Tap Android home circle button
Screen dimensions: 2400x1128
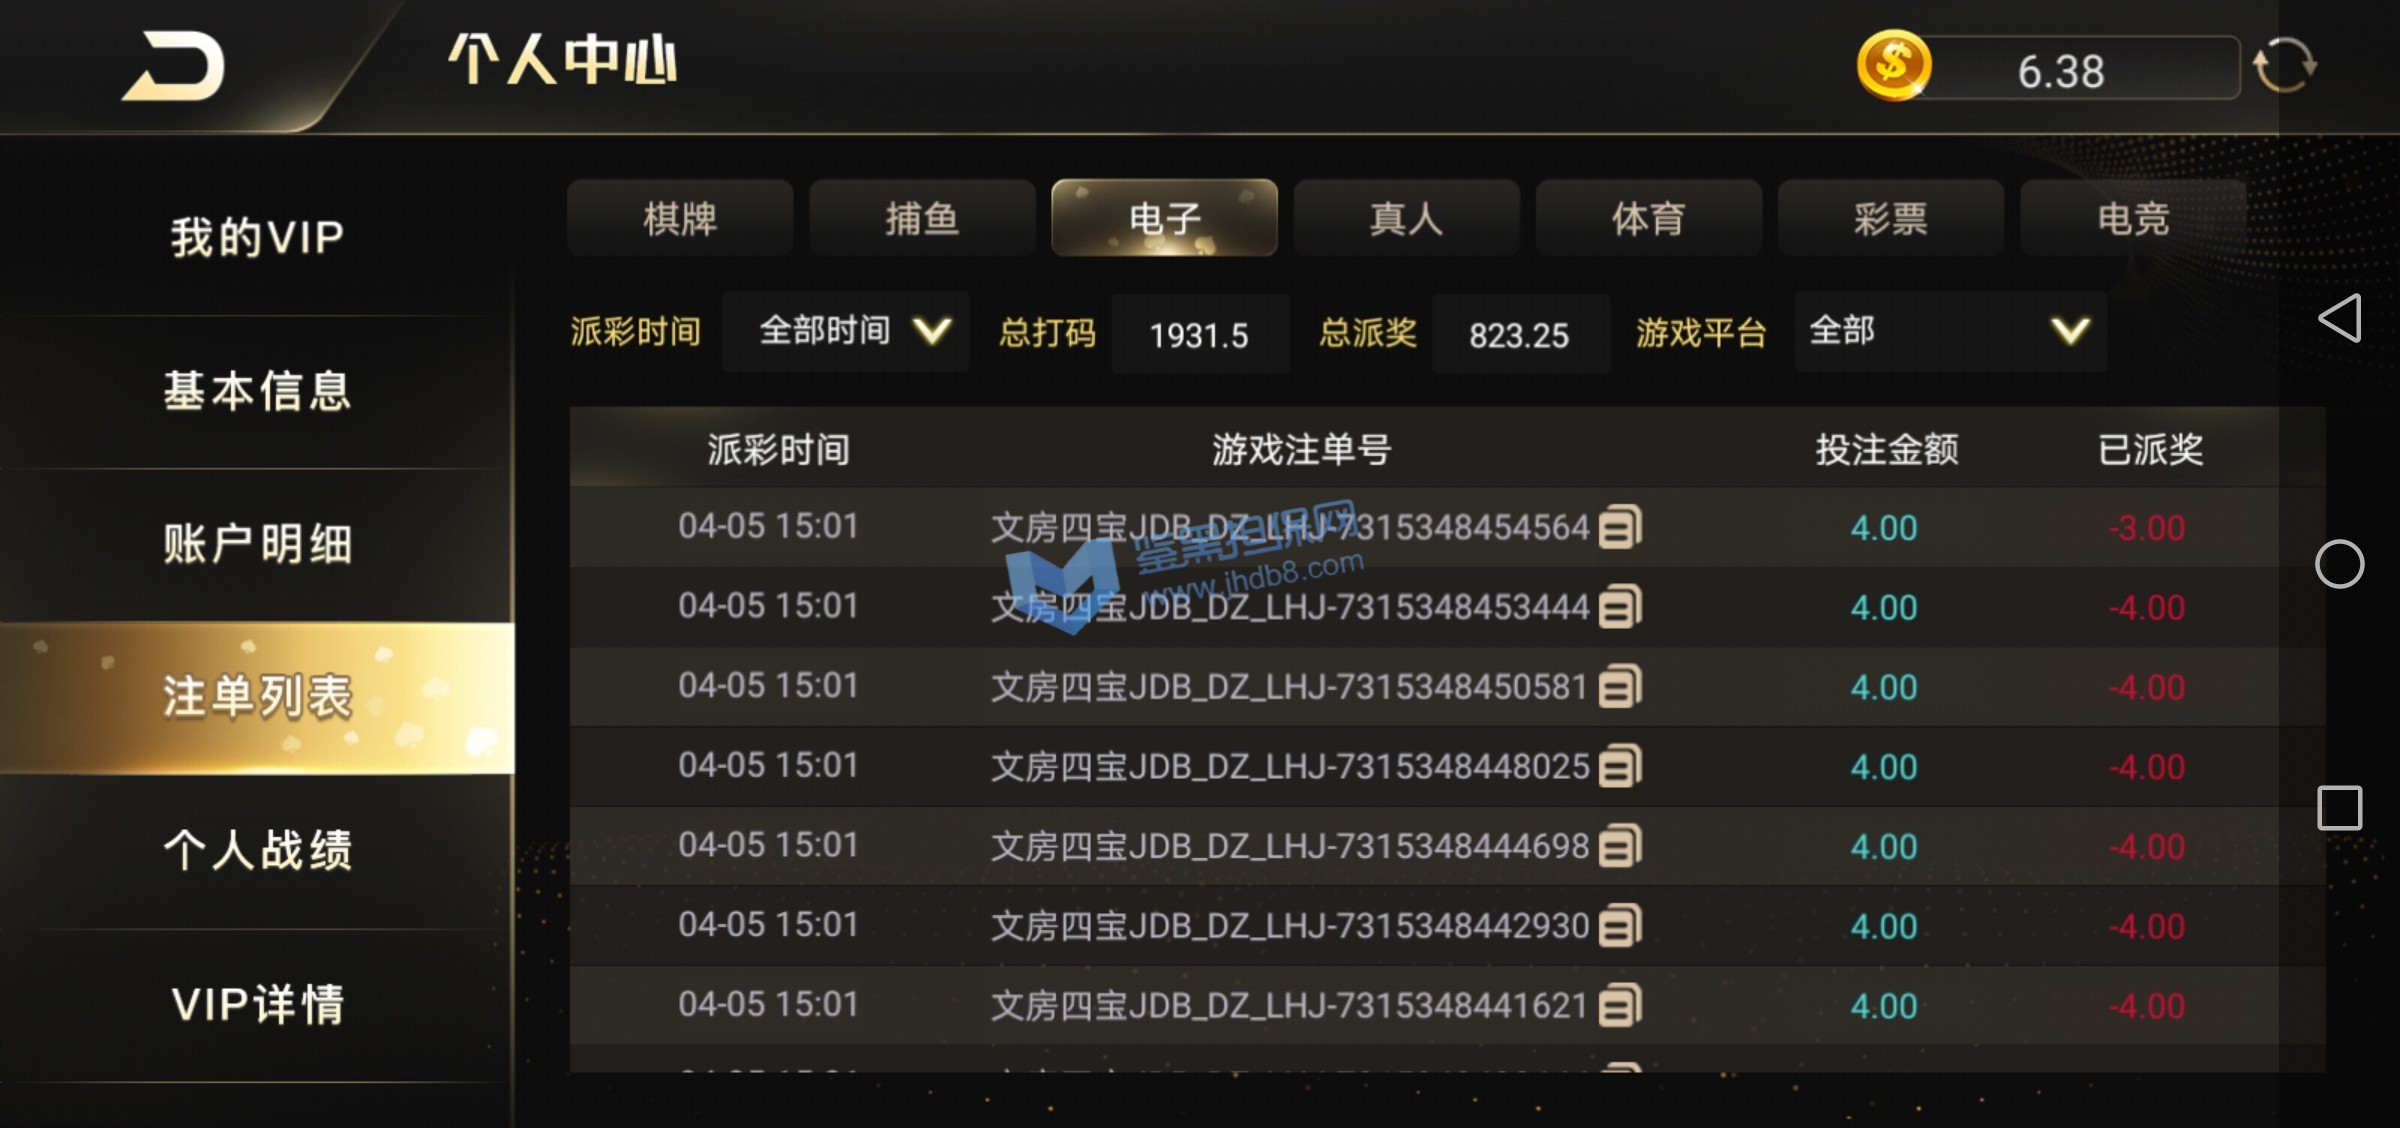pyautogui.click(x=2340, y=564)
